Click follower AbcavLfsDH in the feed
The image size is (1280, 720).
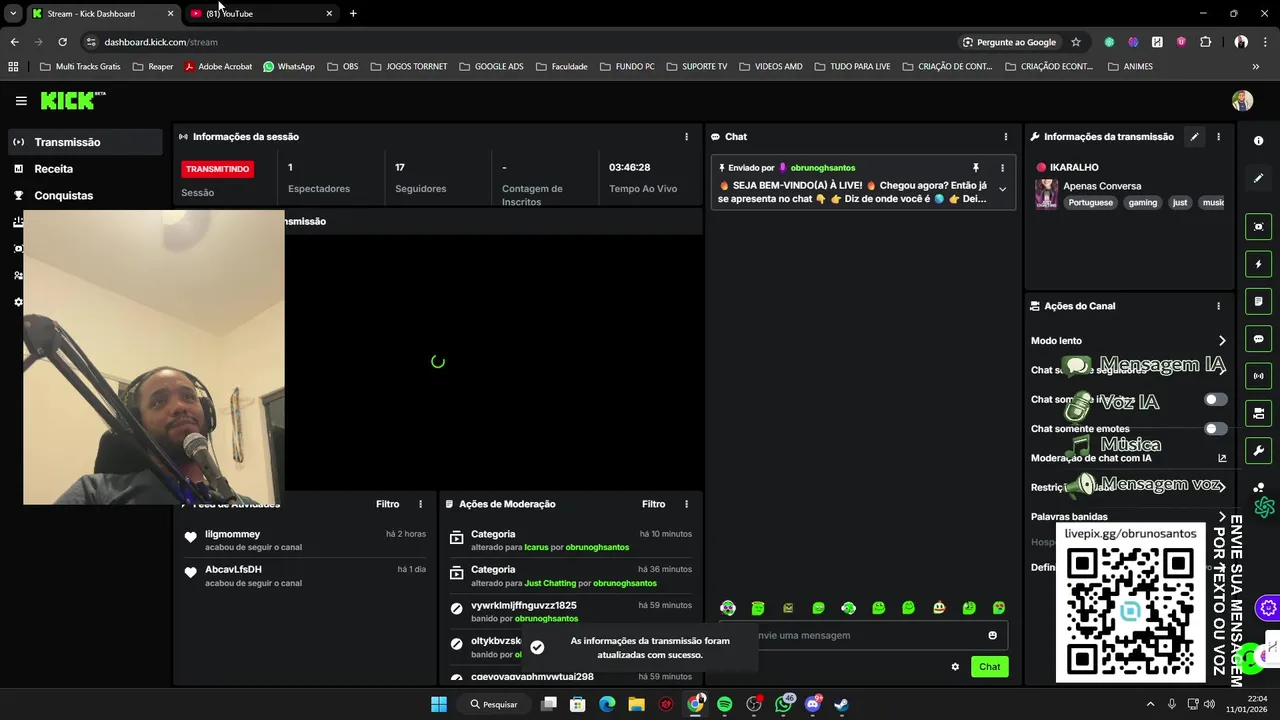pyautogui.click(x=233, y=569)
